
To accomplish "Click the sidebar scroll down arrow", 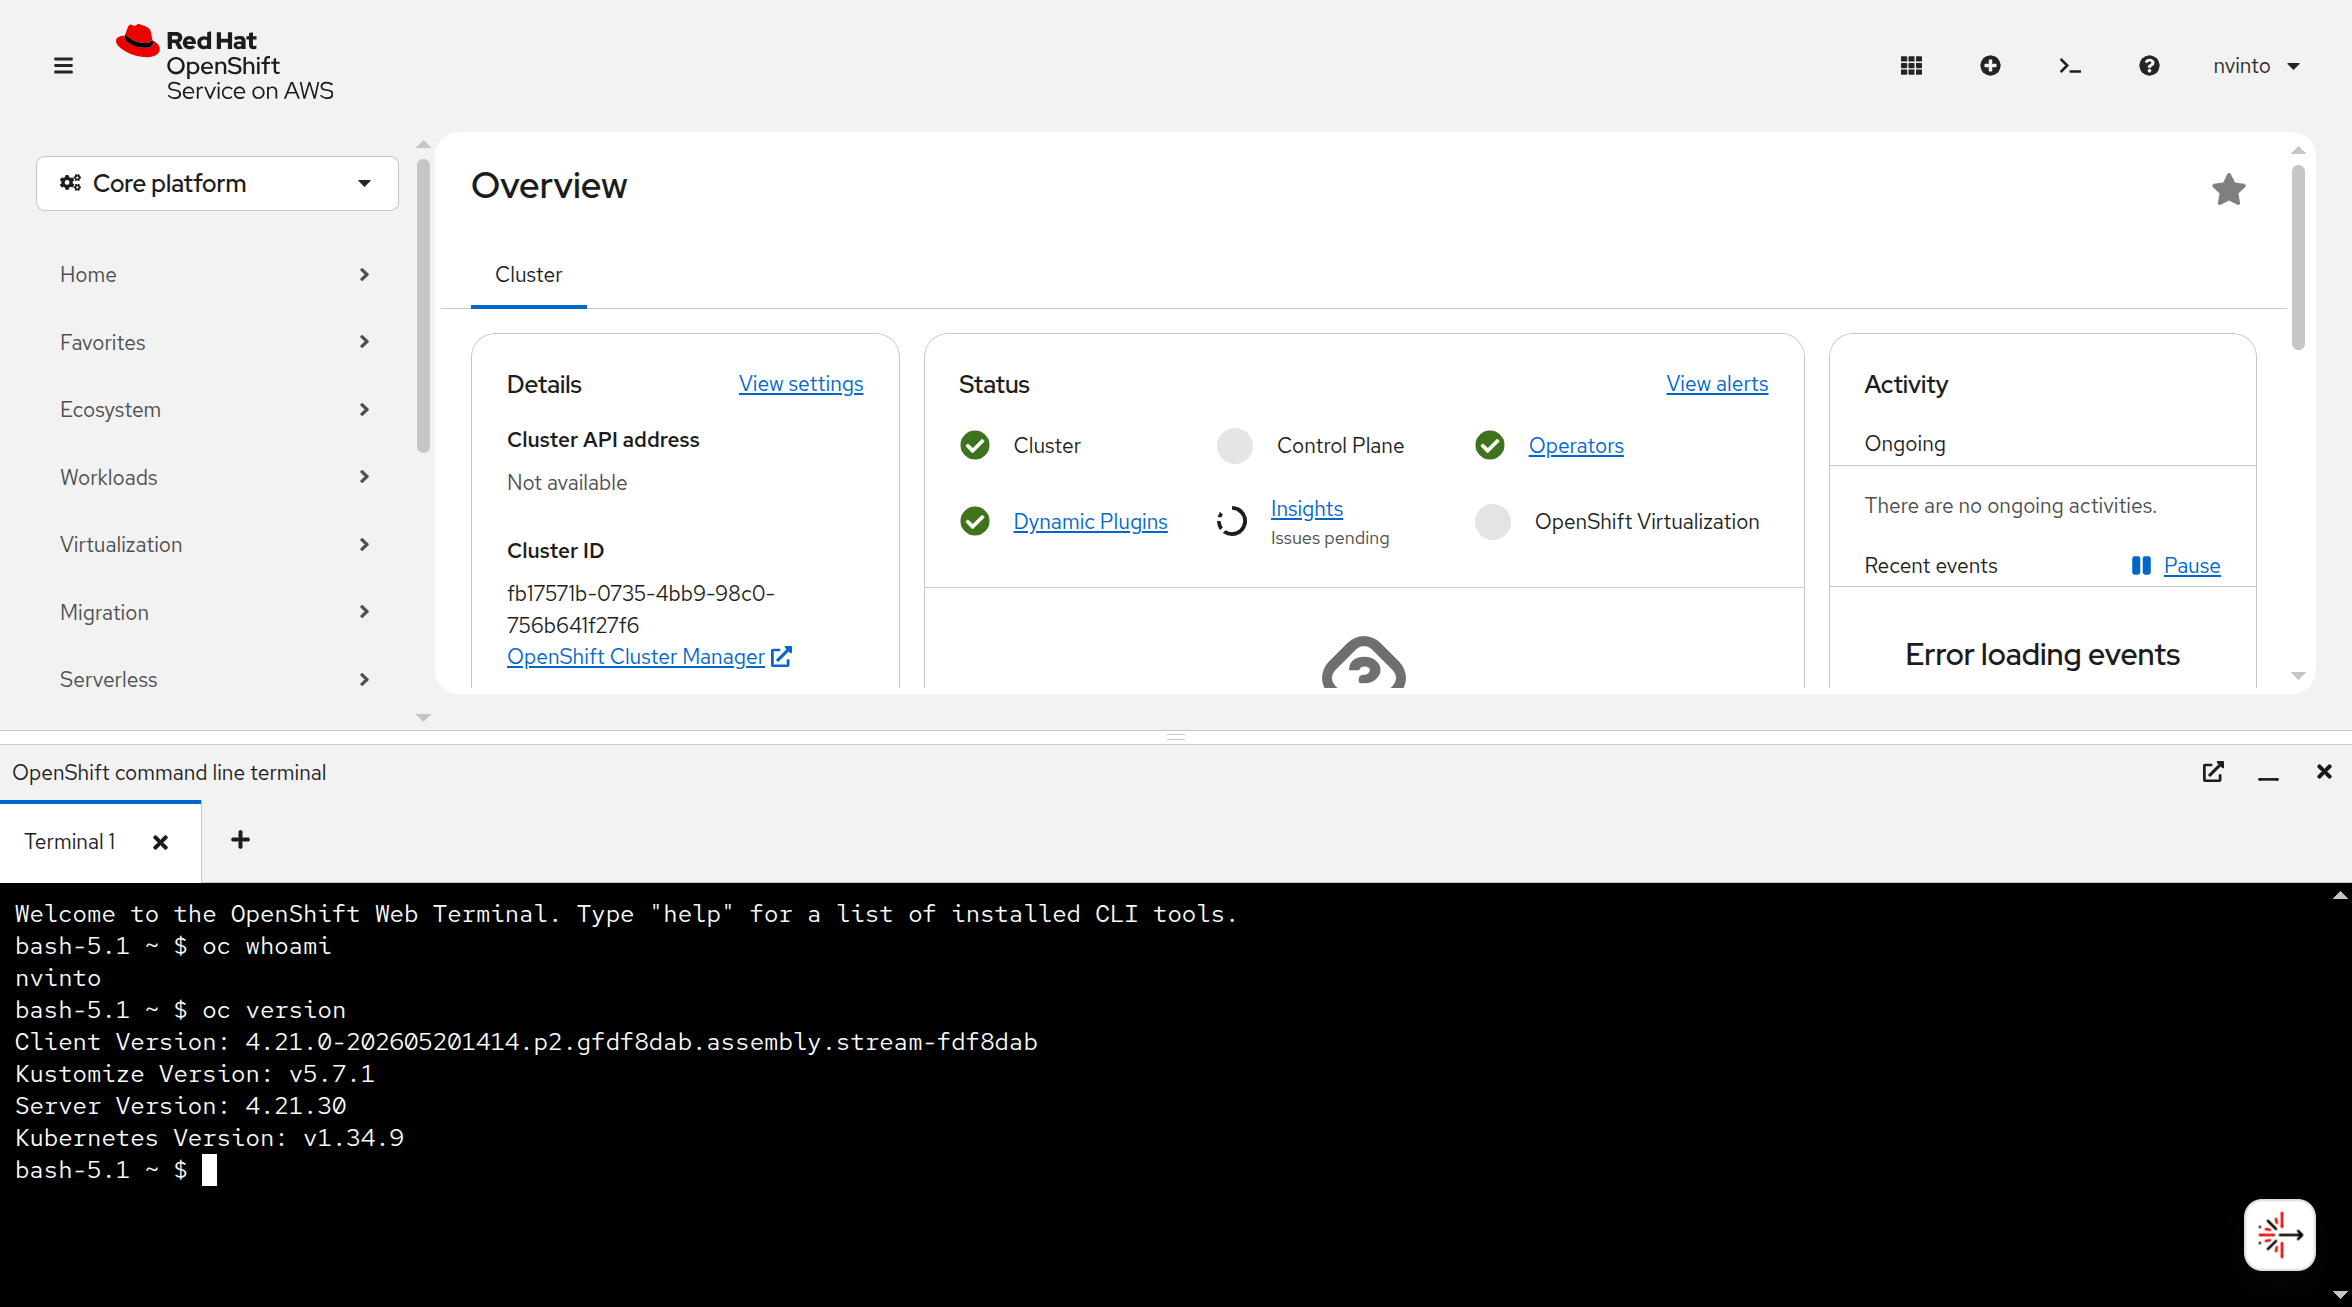I will coord(423,718).
